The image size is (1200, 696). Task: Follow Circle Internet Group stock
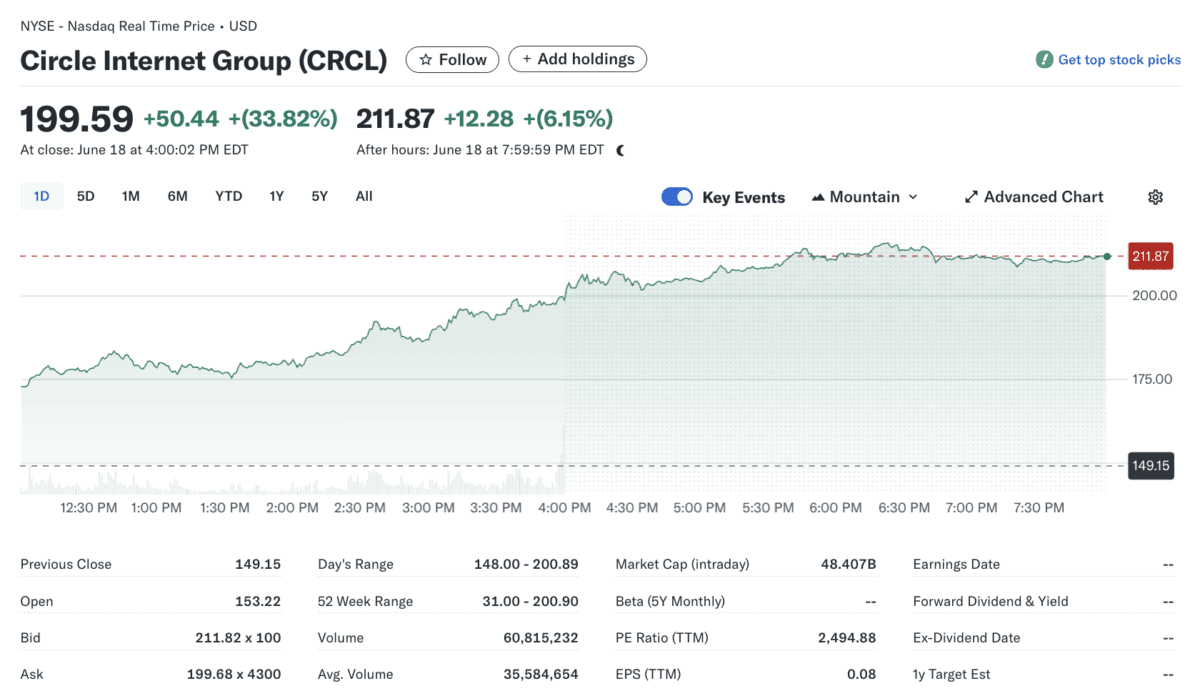[x=453, y=60]
